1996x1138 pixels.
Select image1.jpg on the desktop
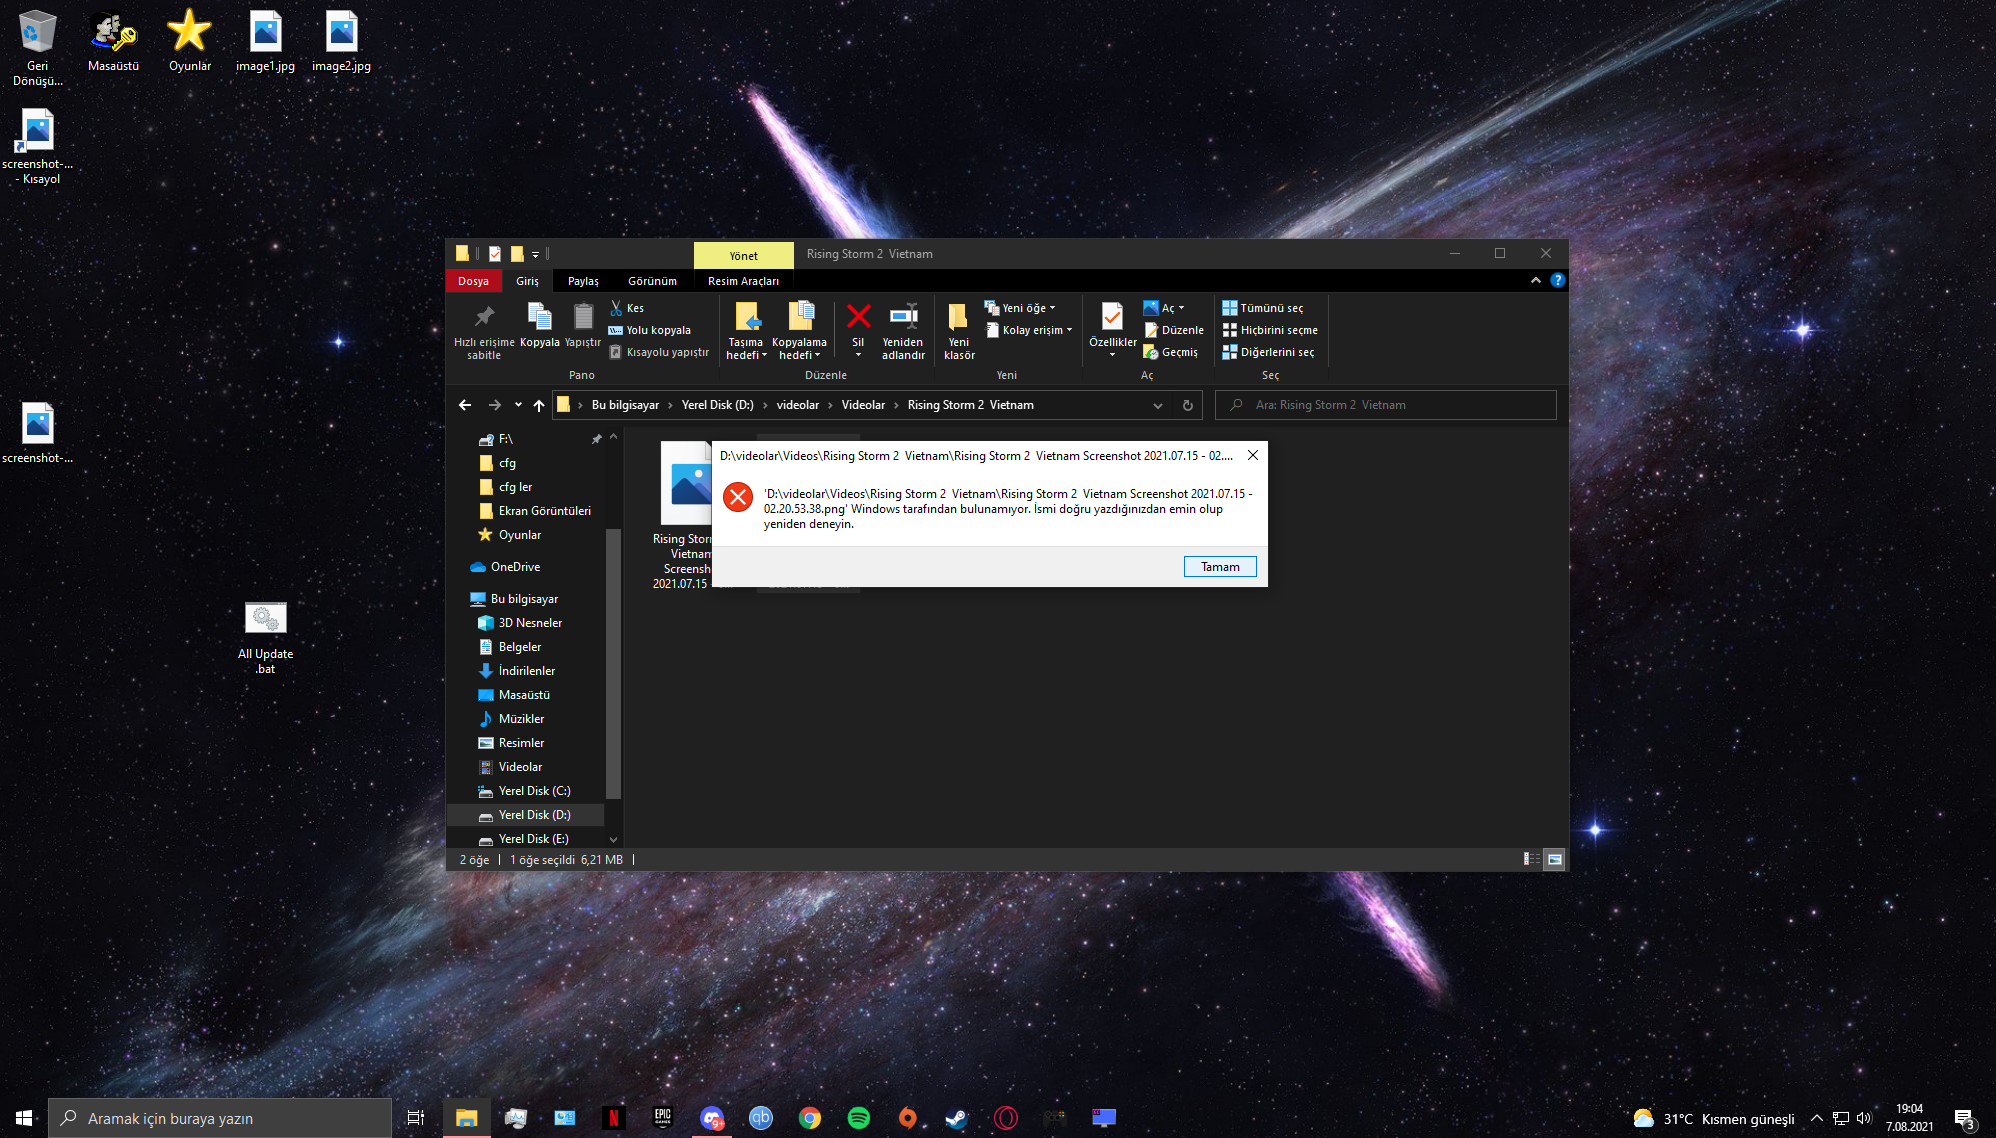(x=265, y=41)
